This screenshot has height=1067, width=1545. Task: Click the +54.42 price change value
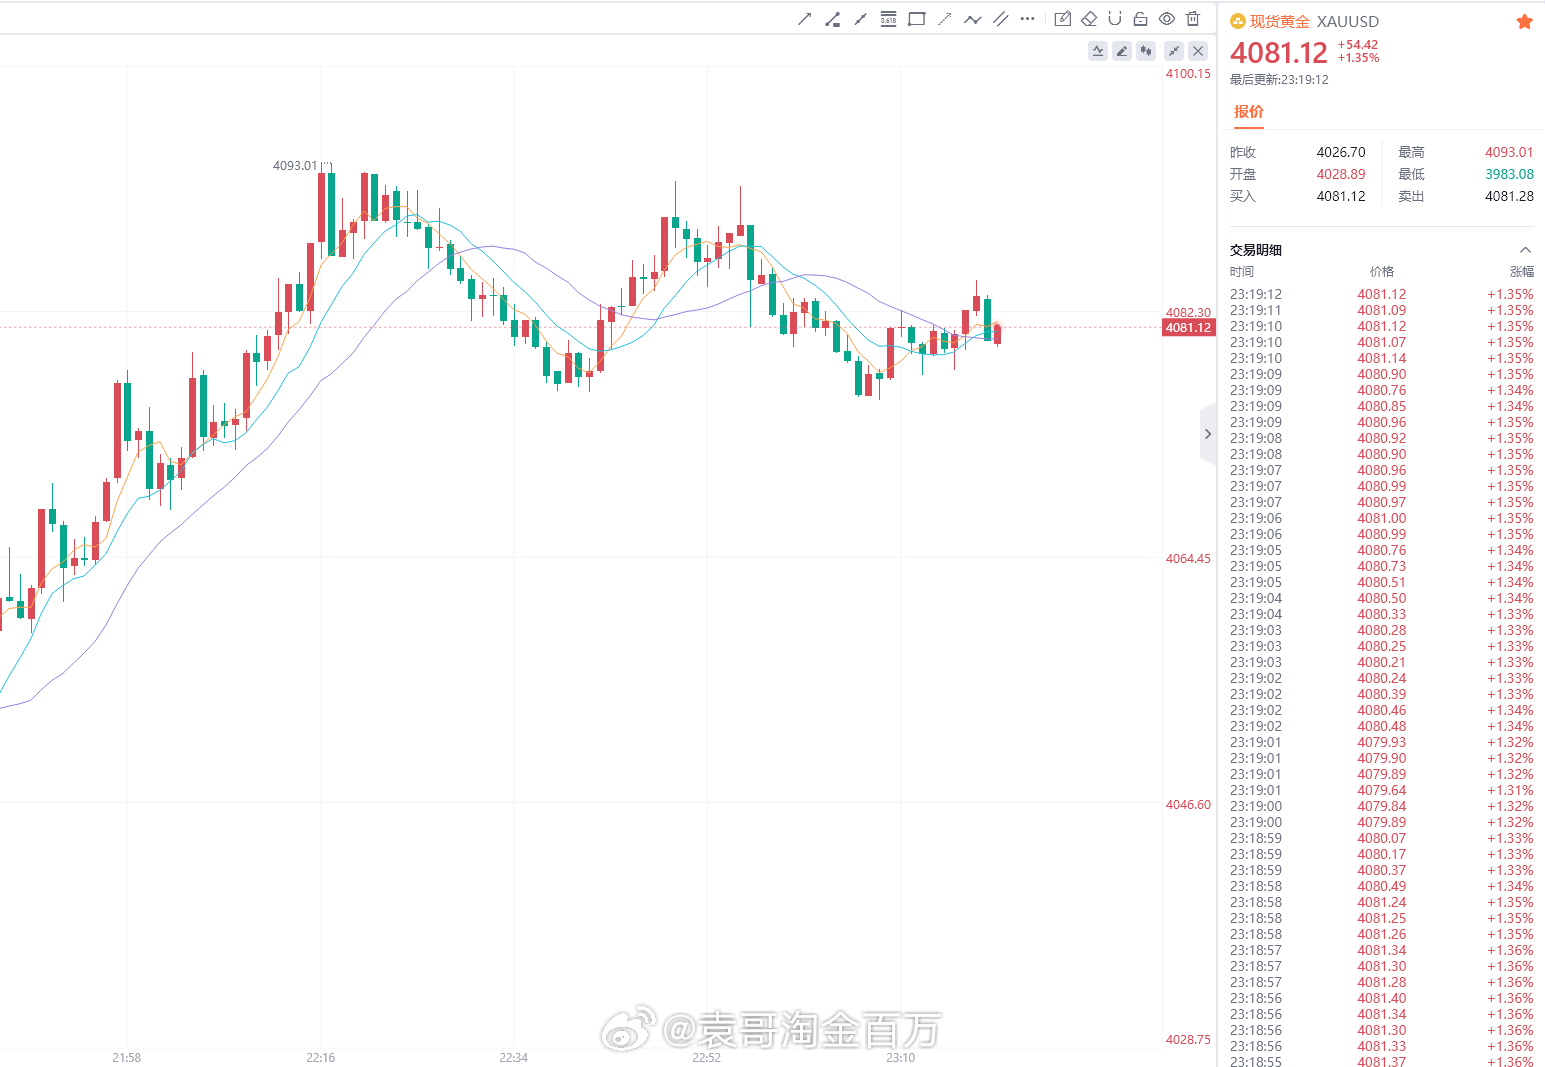(1358, 45)
